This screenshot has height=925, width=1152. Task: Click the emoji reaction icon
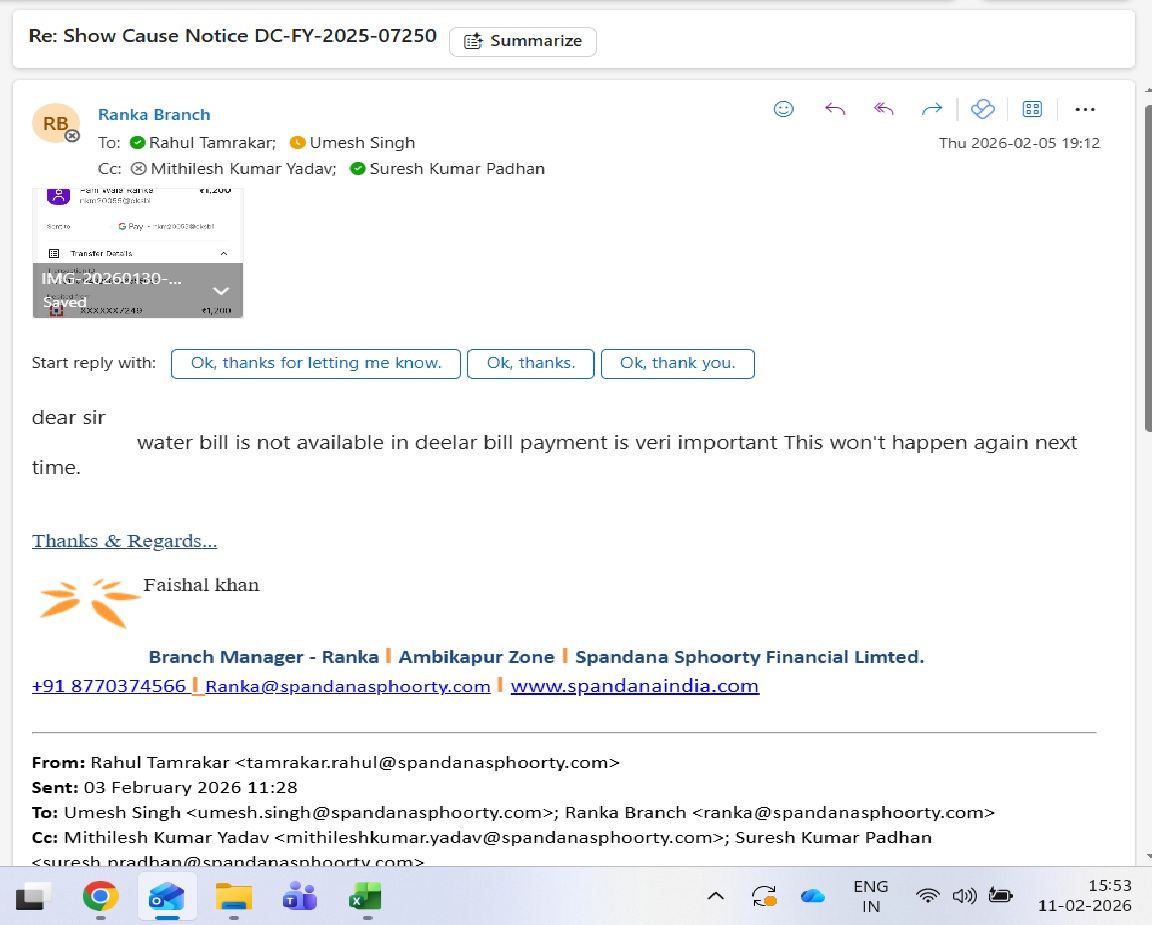pyautogui.click(x=784, y=109)
